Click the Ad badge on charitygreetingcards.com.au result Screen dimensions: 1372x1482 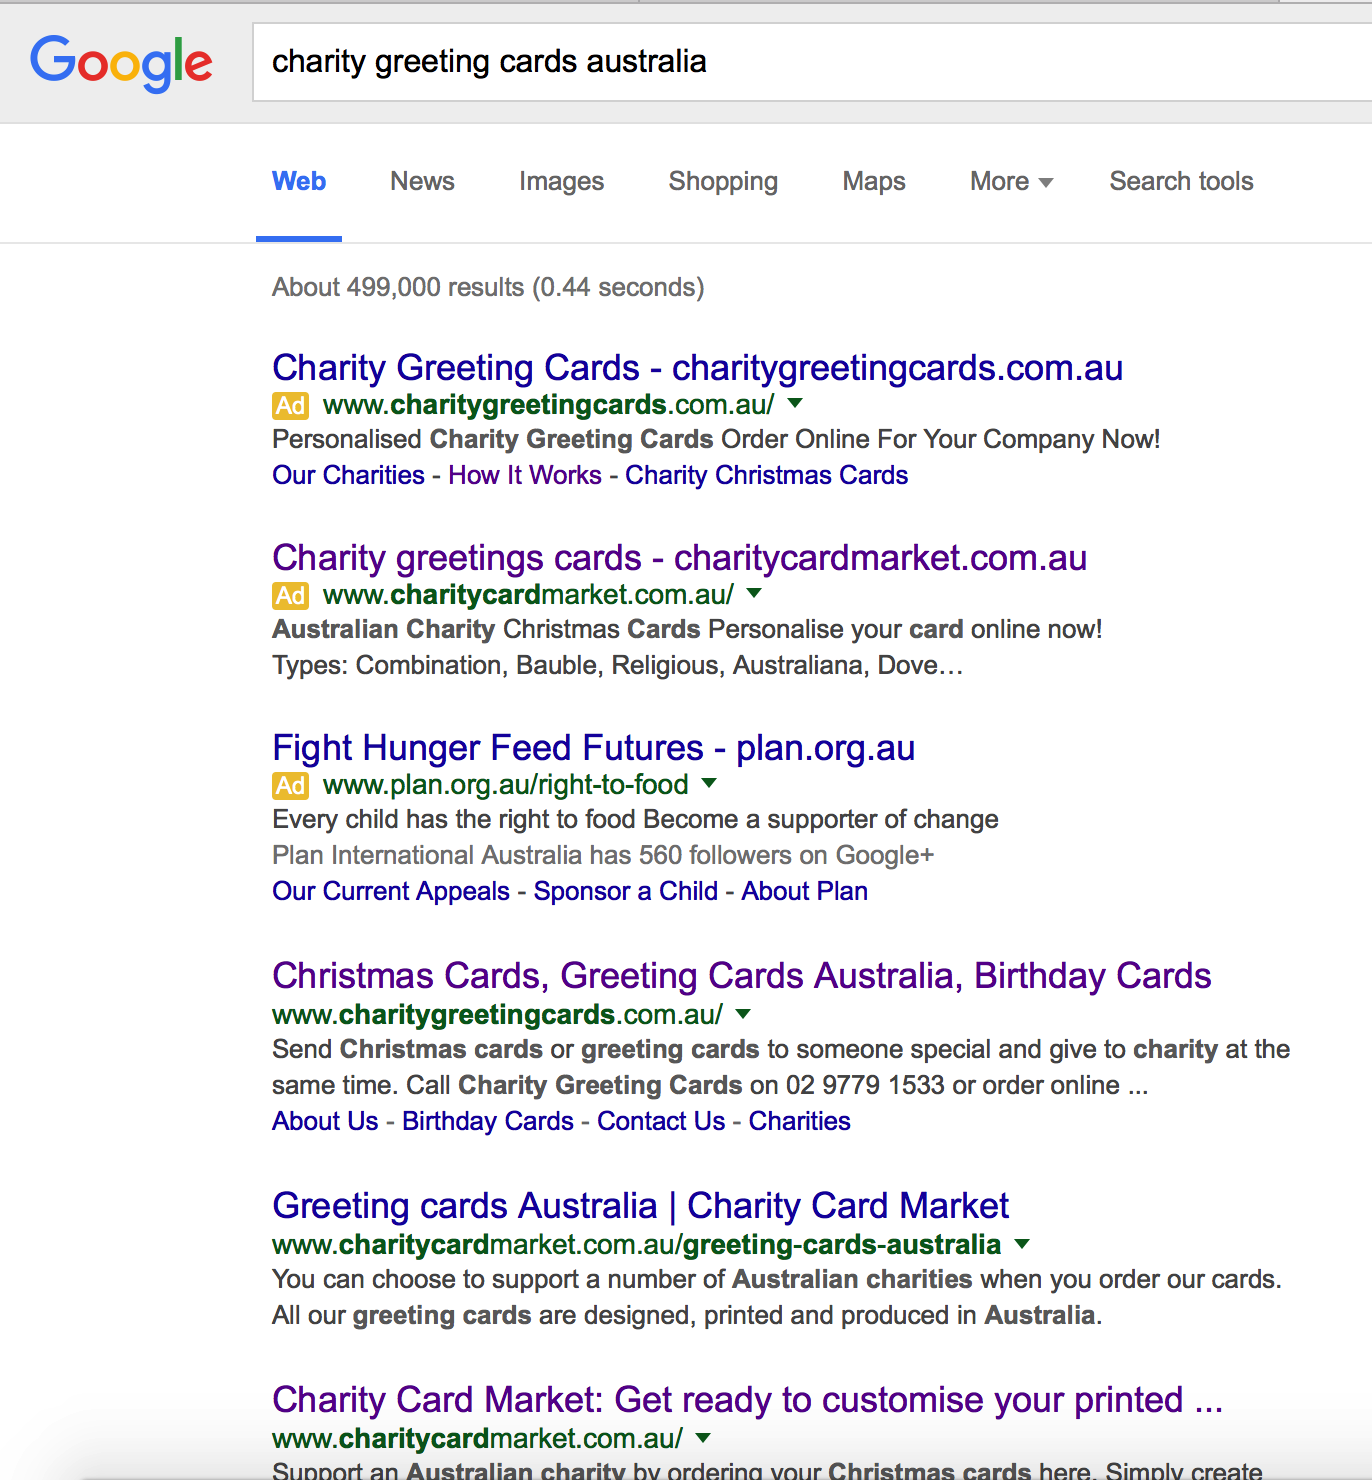(290, 405)
